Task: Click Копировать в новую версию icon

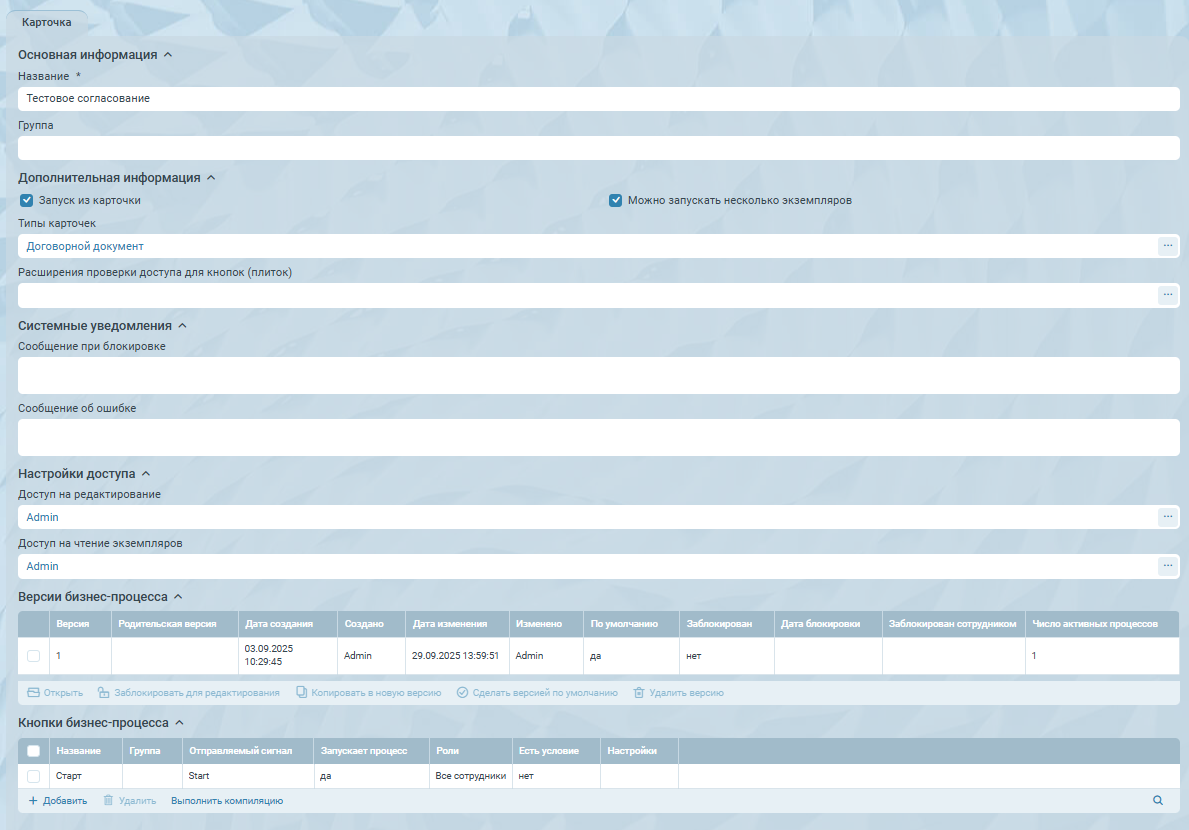Action: coord(301,693)
